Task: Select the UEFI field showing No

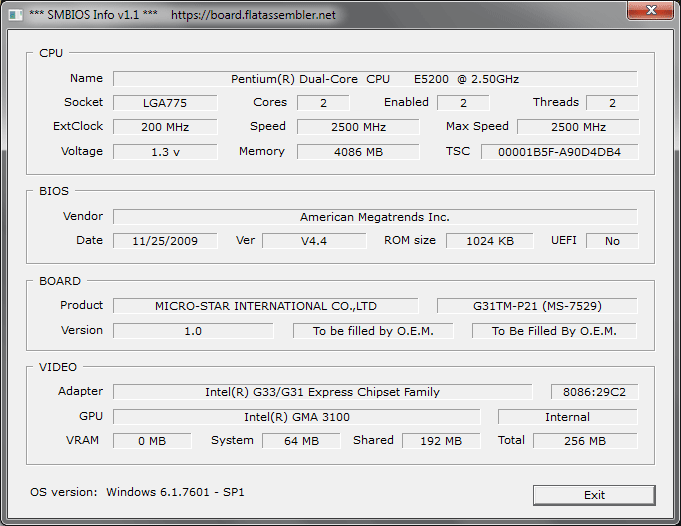Action: click(612, 241)
